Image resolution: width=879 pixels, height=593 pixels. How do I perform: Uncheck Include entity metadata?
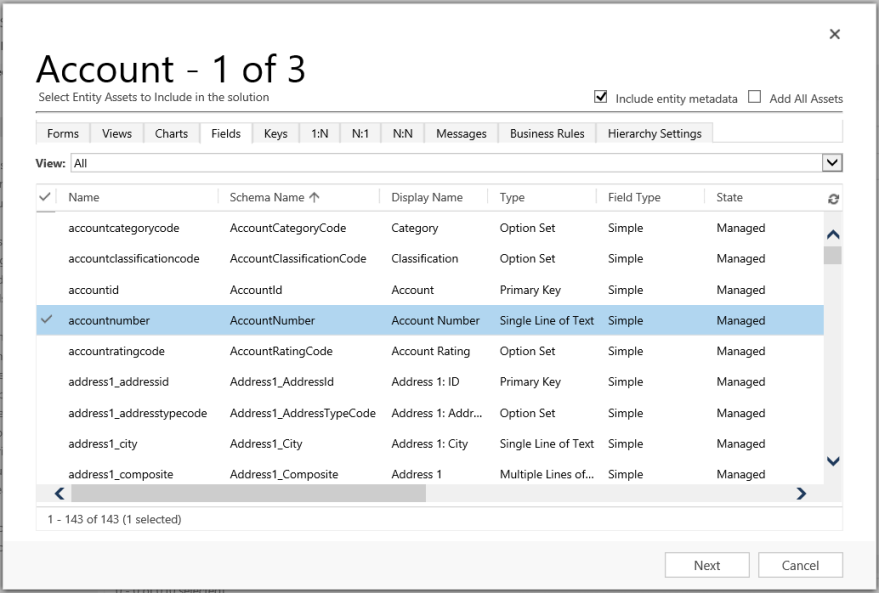click(601, 98)
